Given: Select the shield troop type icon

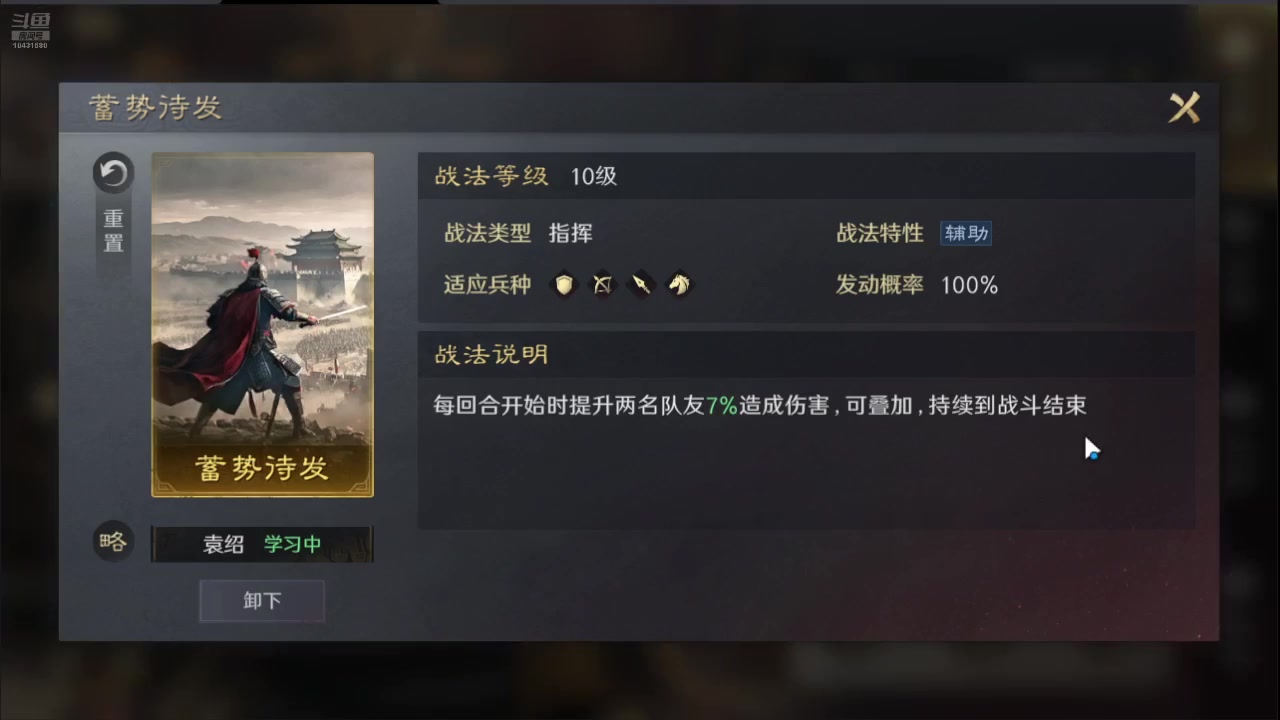Looking at the screenshot, I should (x=566, y=285).
